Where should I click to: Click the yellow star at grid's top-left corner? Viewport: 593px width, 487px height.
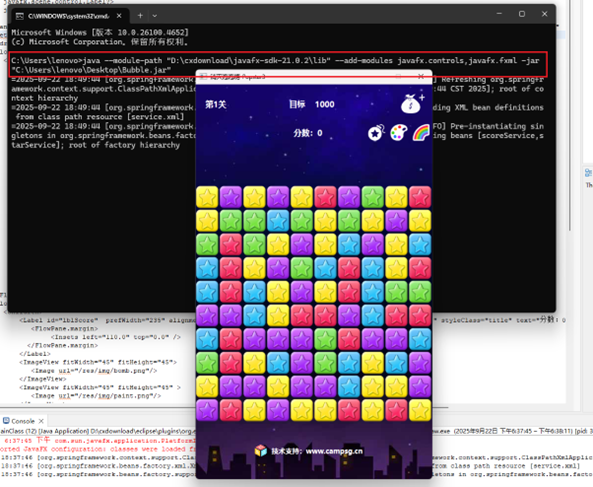point(207,197)
